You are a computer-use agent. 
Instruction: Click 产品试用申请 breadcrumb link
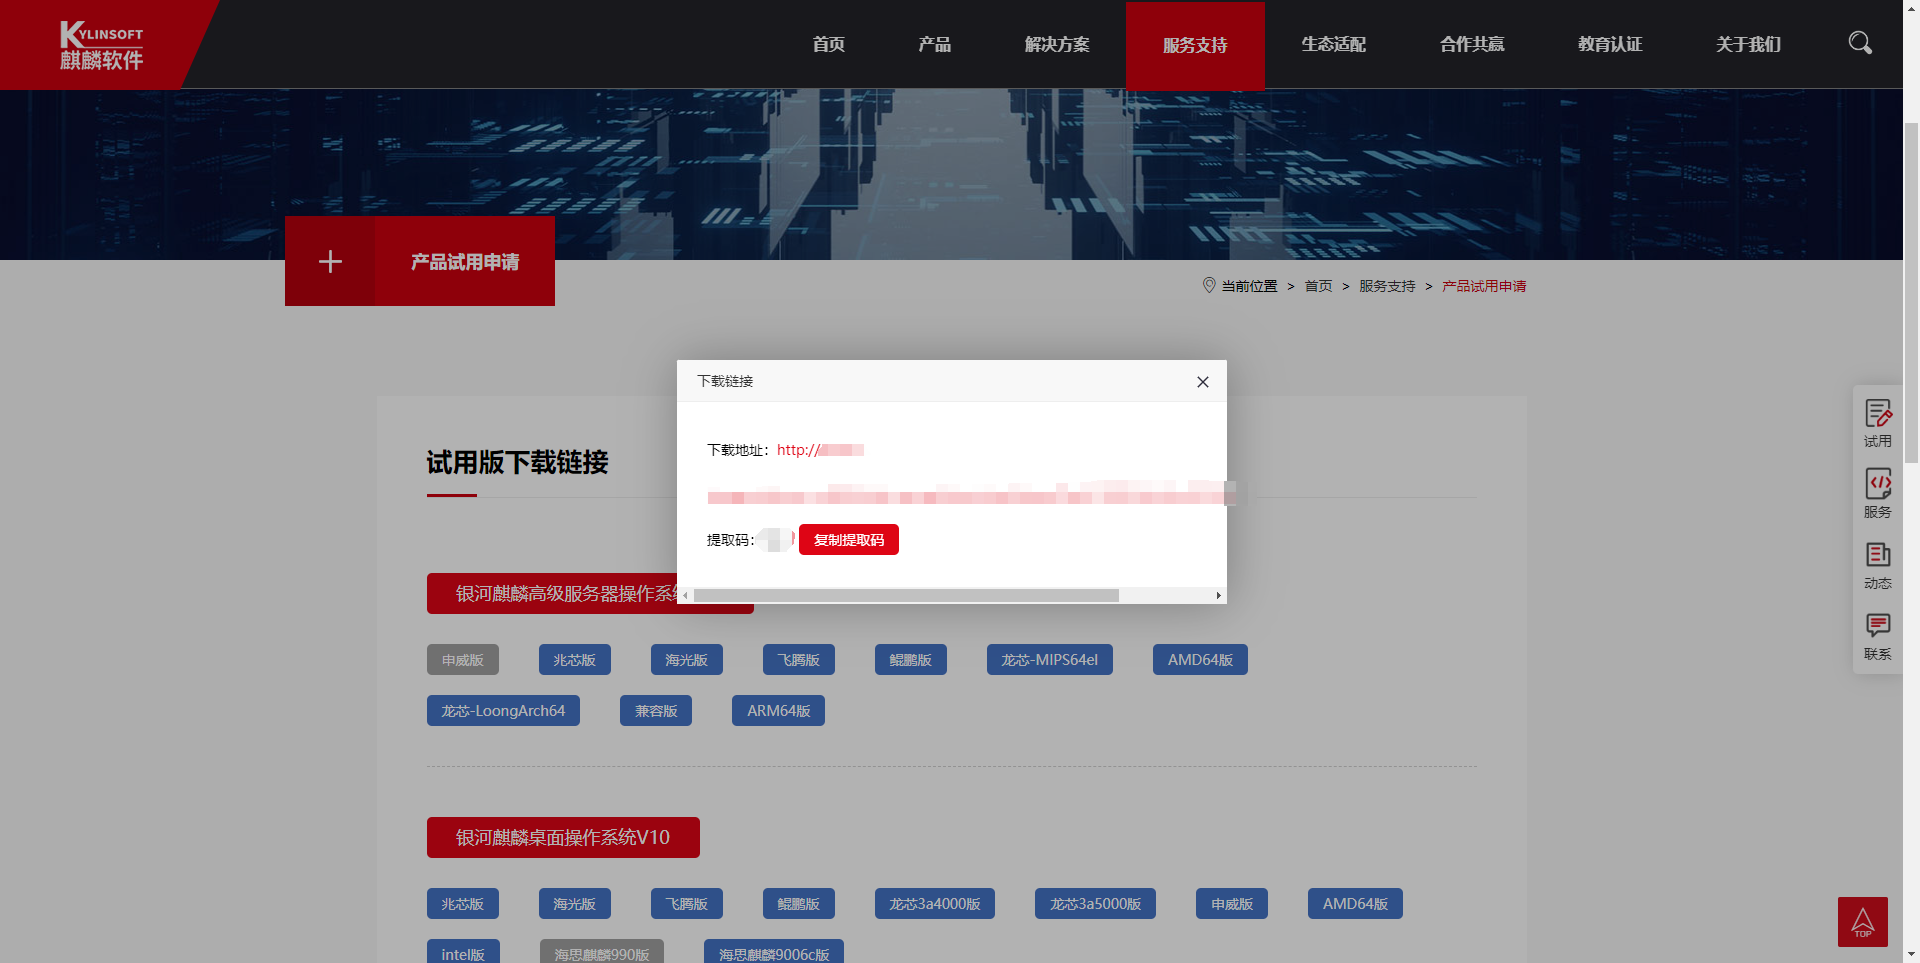click(x=1484, y=286)
